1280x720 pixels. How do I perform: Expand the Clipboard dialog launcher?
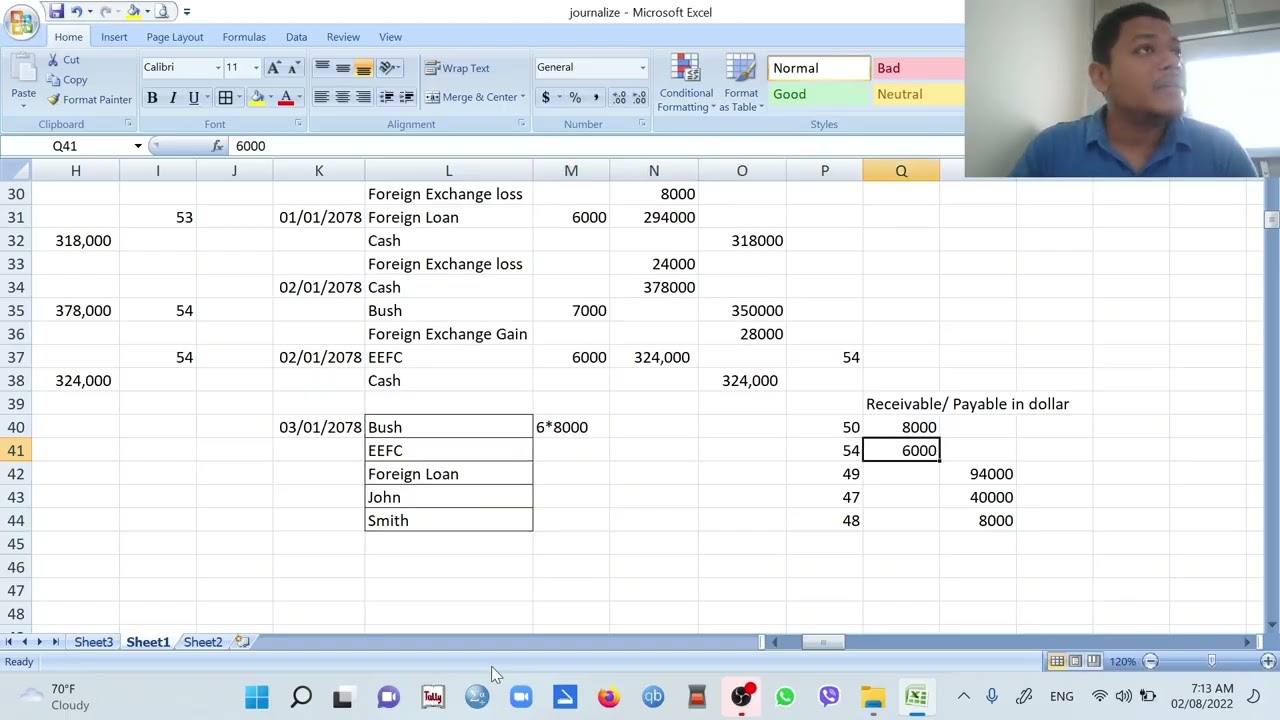click(128, 124)
